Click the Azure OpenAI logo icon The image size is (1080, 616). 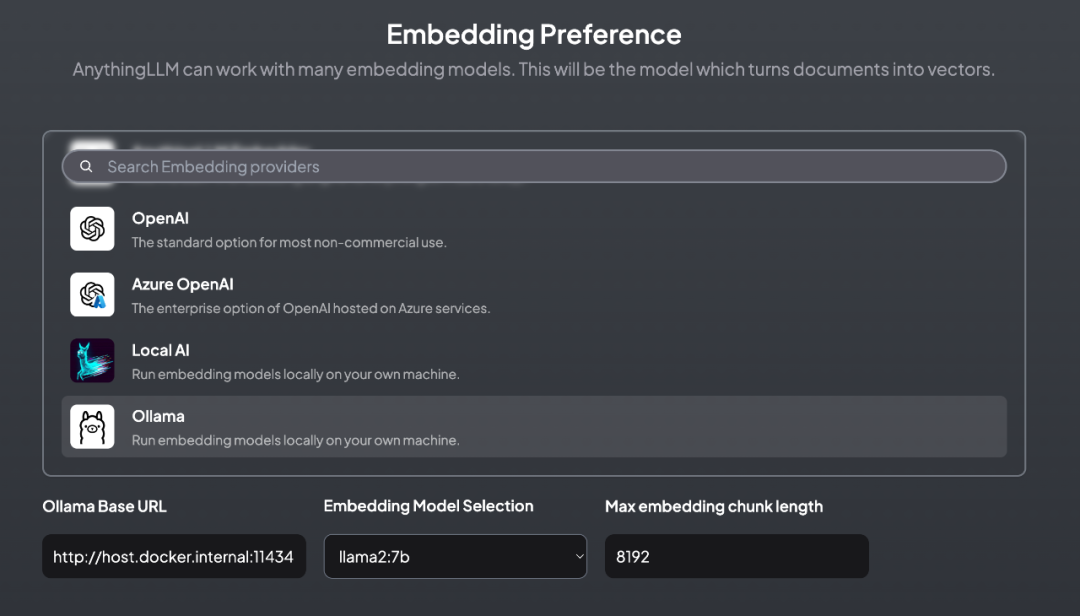[92, 295]
